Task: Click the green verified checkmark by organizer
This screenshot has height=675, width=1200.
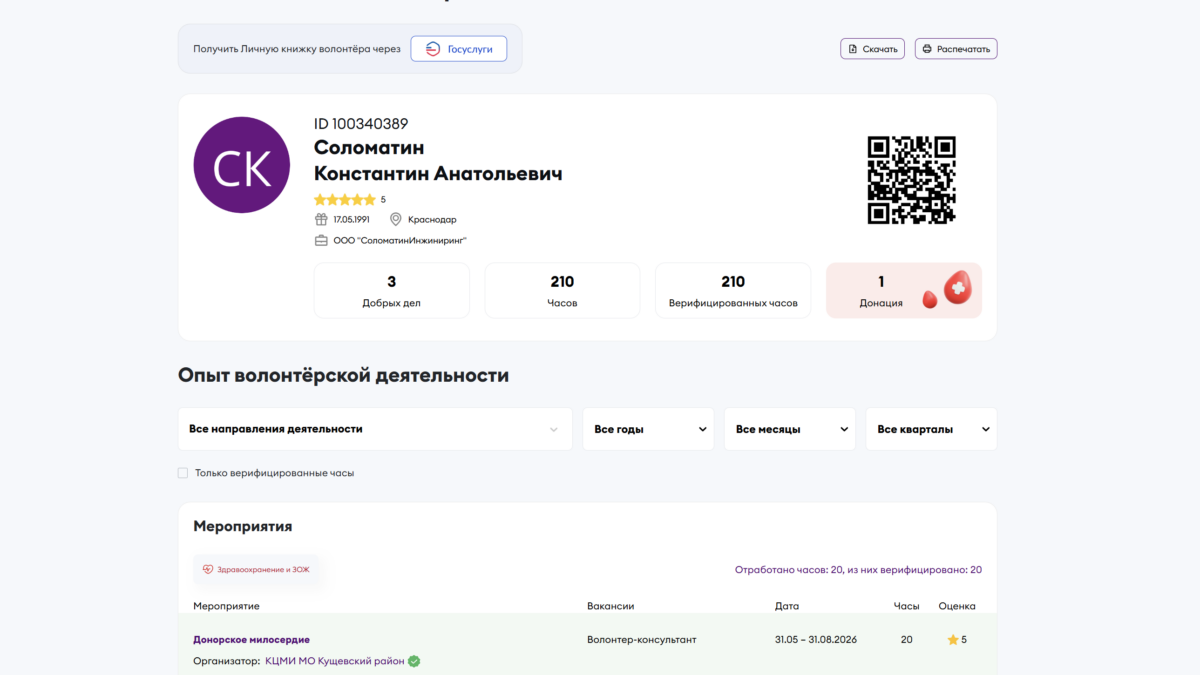Action: (414, 661)
